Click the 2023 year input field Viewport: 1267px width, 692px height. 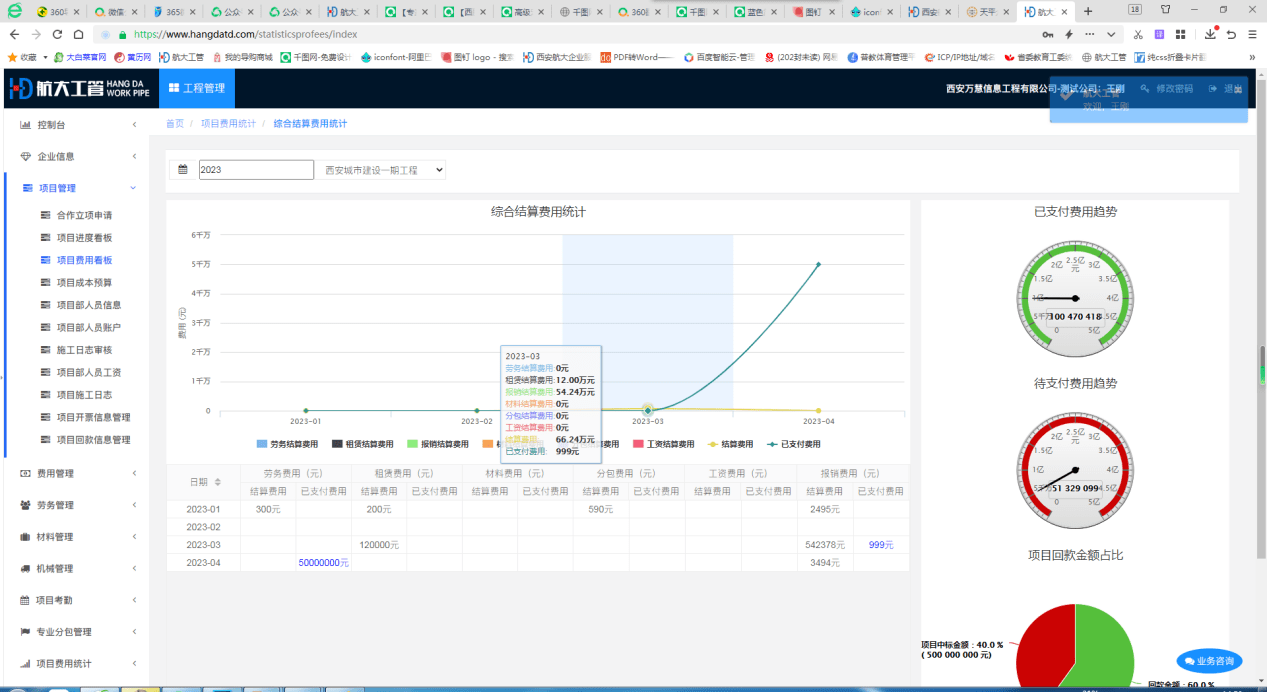pos(256,170)
